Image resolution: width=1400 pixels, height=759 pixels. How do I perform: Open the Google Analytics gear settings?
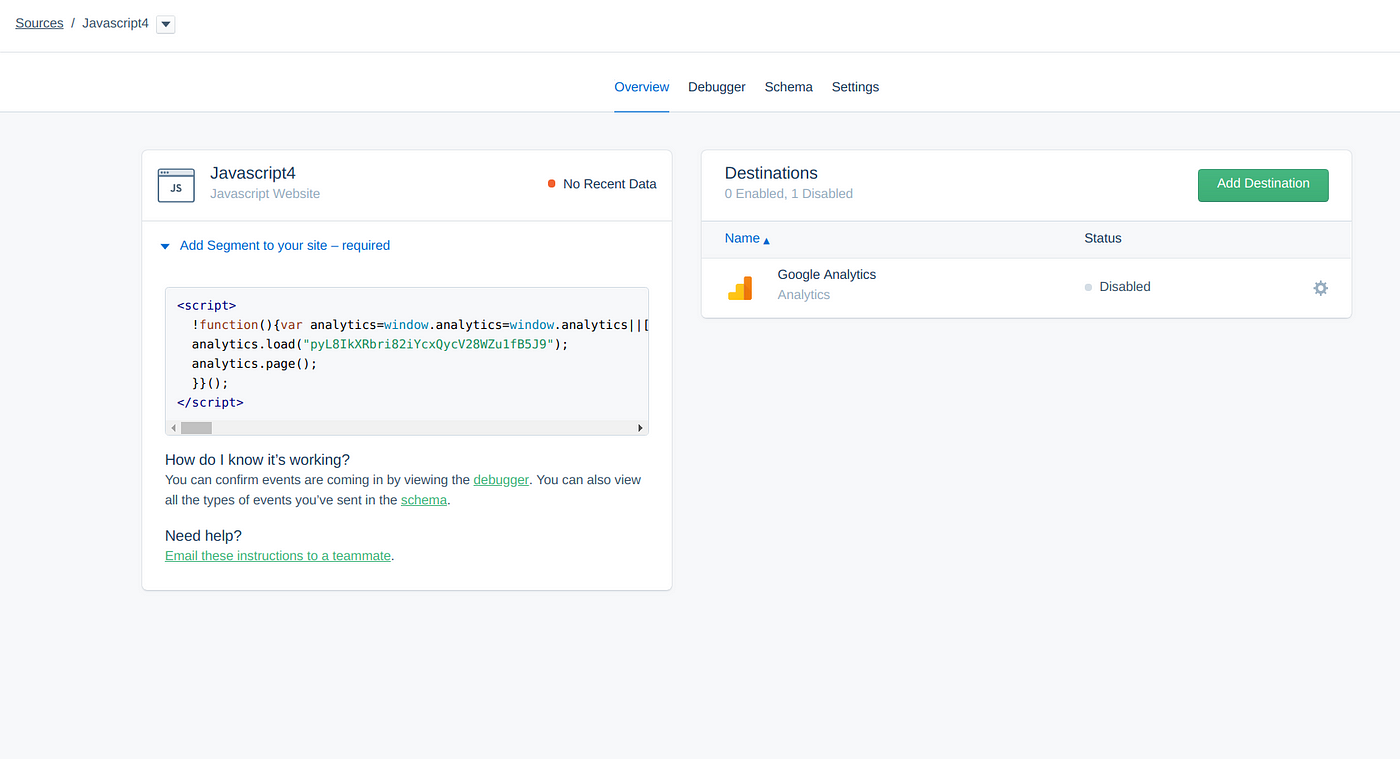pyautogui.click(x=1320, y=288)
